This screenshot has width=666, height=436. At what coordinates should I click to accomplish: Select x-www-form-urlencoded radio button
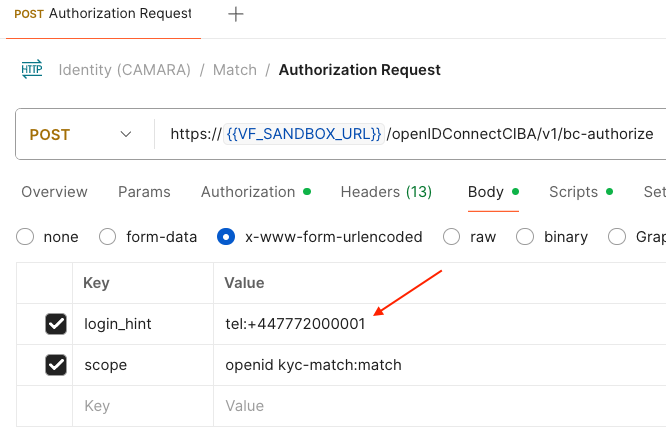point(226,237)
